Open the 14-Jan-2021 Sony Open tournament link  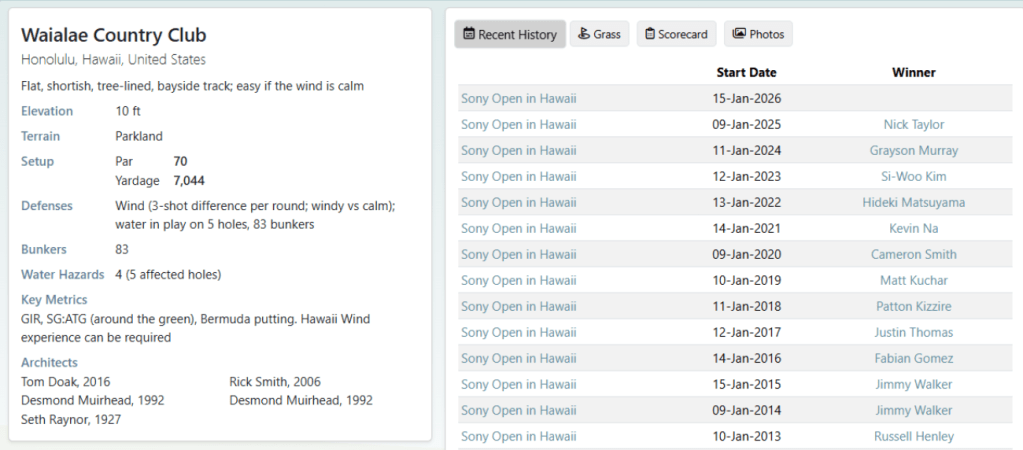point(518,228)
